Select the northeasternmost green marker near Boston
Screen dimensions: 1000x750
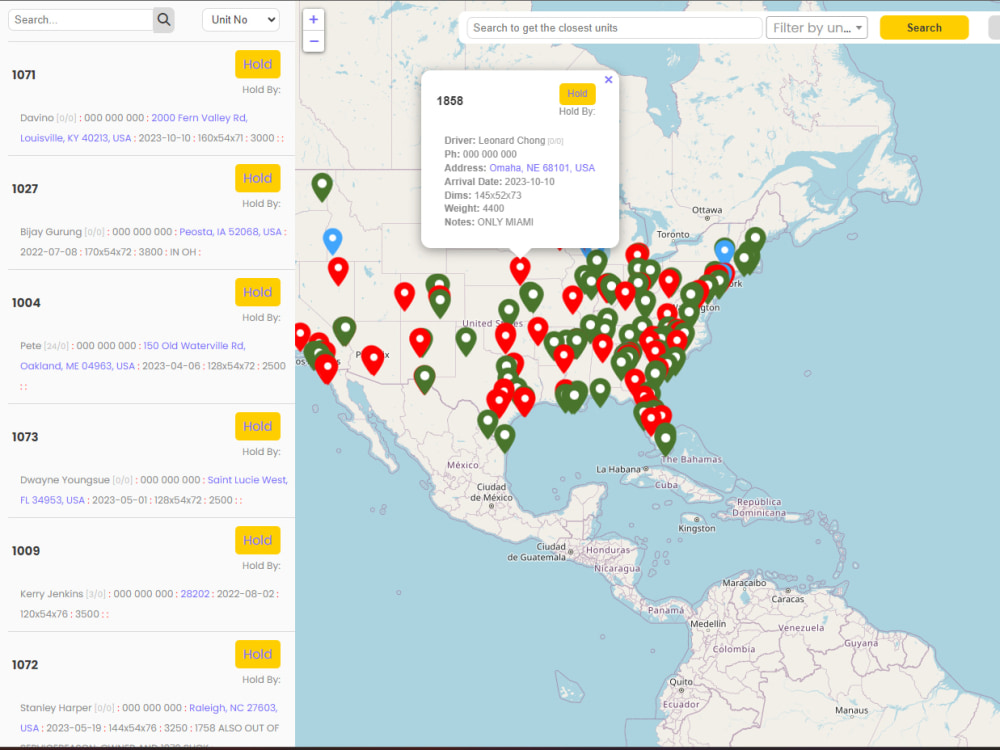pyautogui.click(x=755, y=239)
